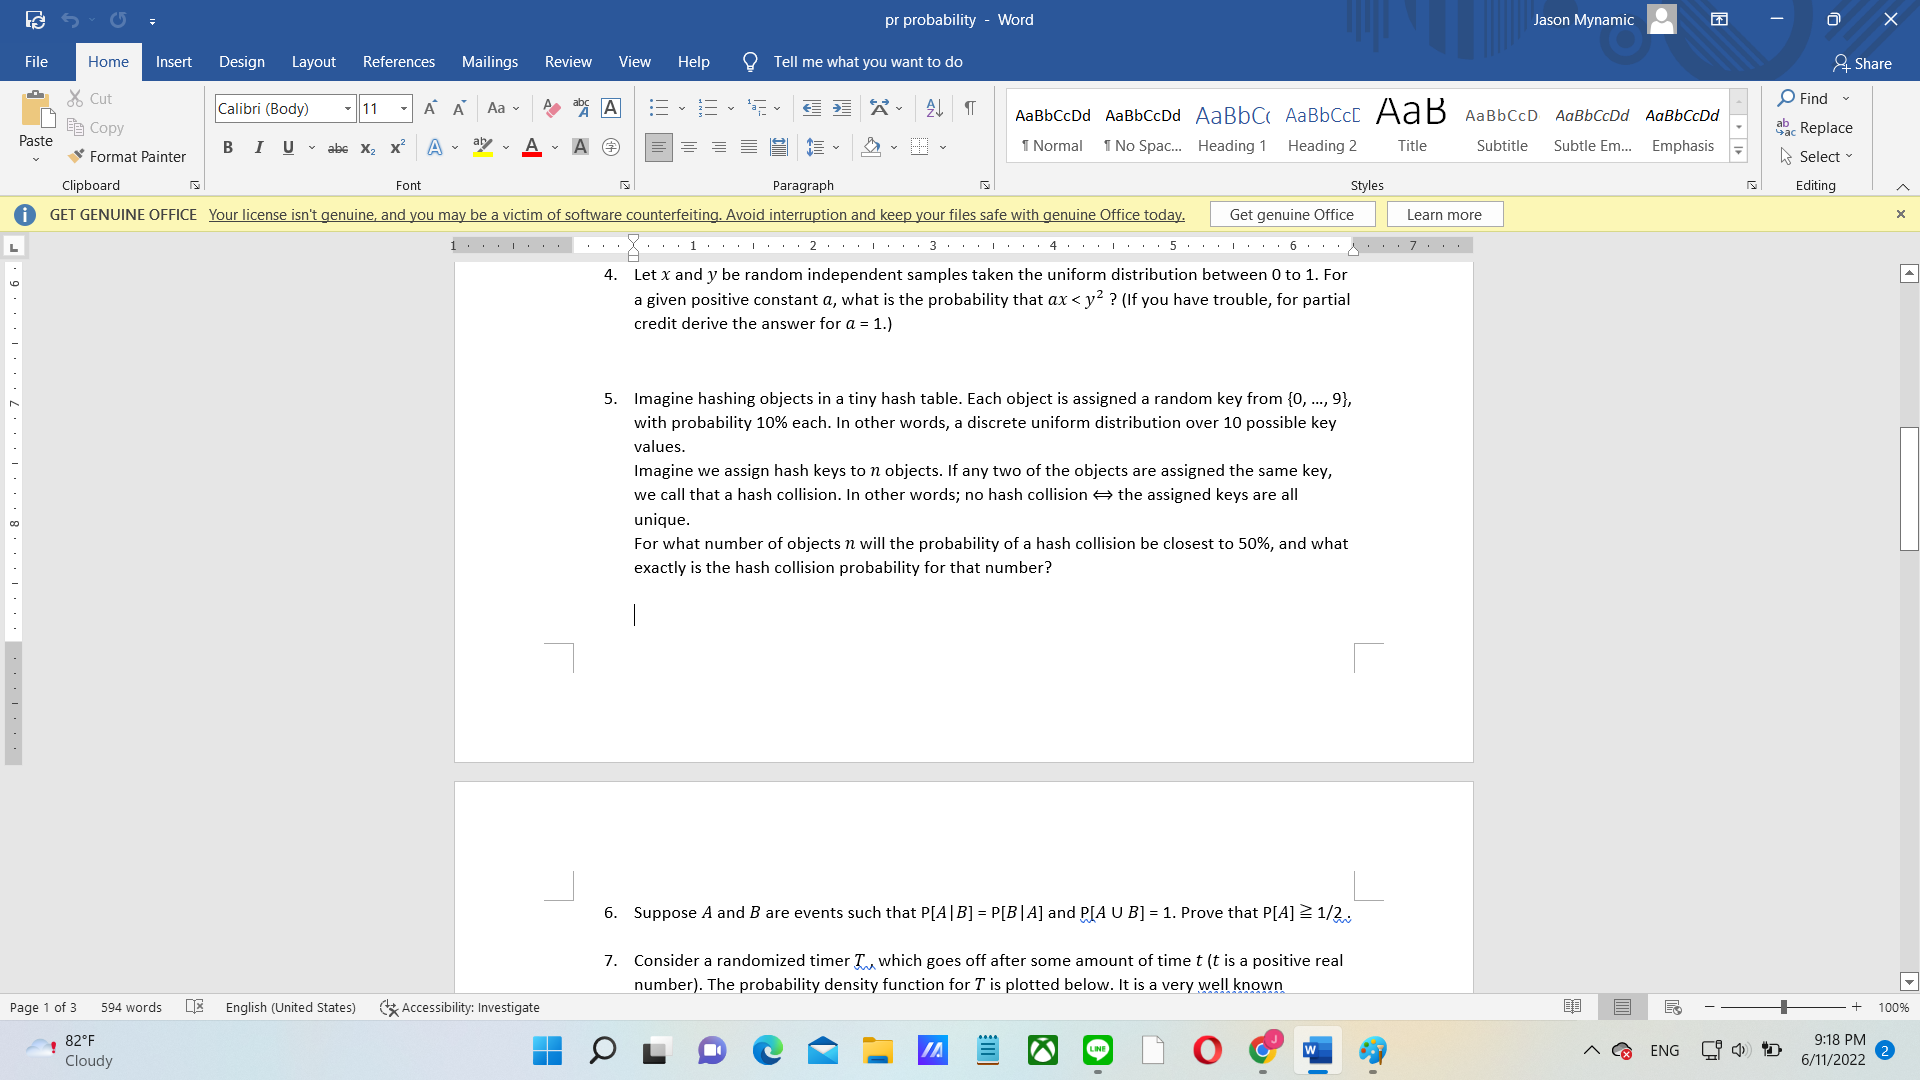Open the References ribbon tab
Viewport: 1920px width, 1080px height.
tap(398, 62)
